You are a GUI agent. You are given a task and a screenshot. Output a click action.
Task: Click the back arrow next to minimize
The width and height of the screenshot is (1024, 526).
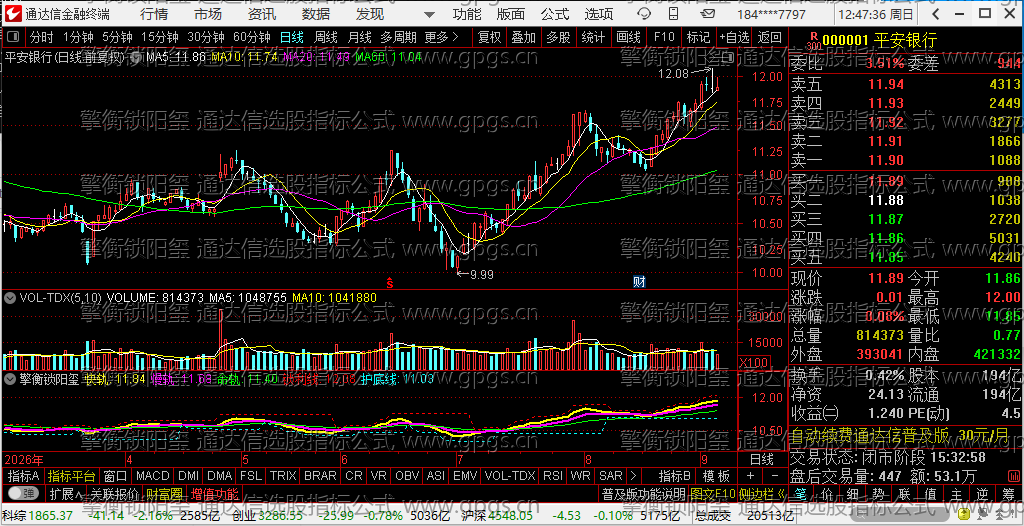click(936, 14)
